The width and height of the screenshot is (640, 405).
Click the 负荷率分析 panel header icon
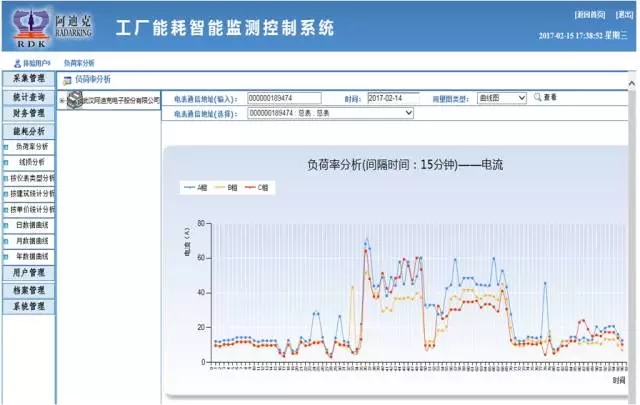point(67,79)
